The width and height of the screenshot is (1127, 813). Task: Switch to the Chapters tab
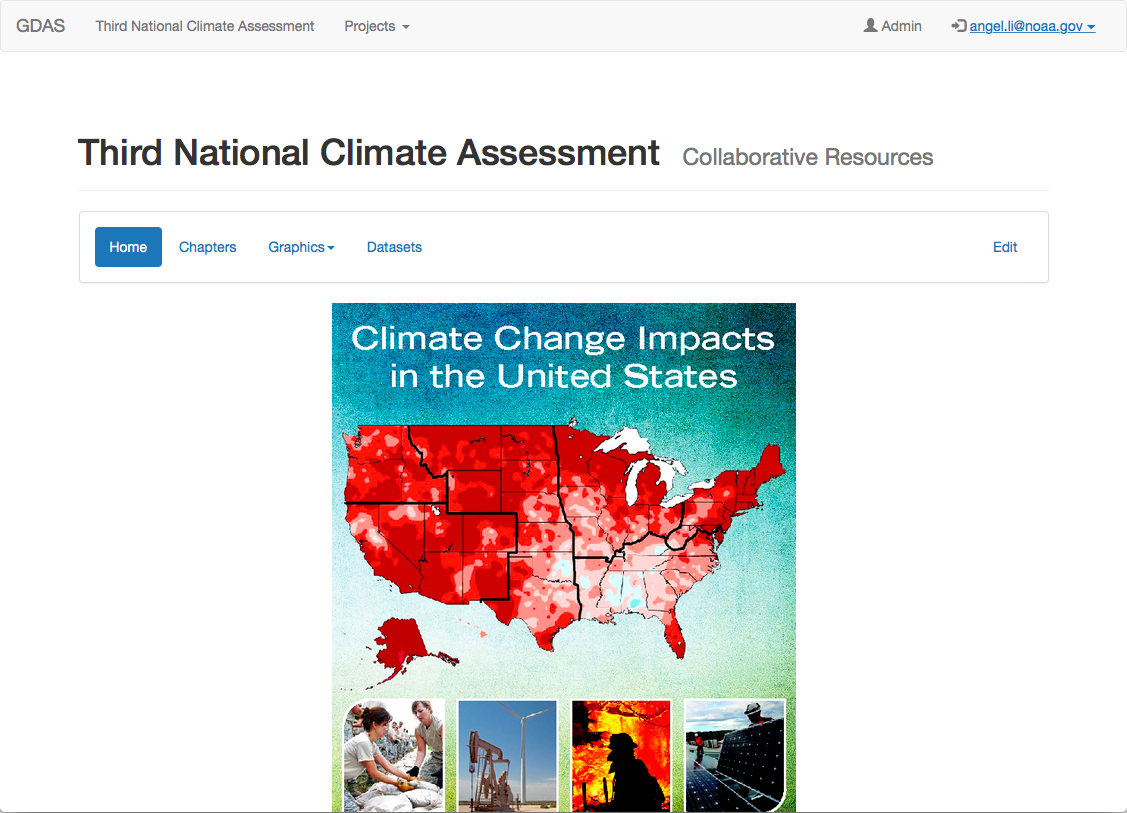[x=208, y=247]
